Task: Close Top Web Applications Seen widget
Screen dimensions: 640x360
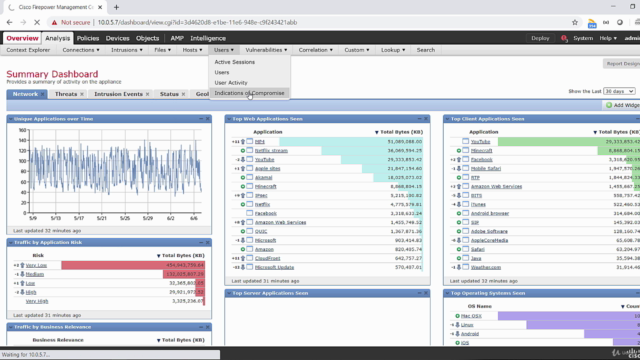Action: (426, 119)
